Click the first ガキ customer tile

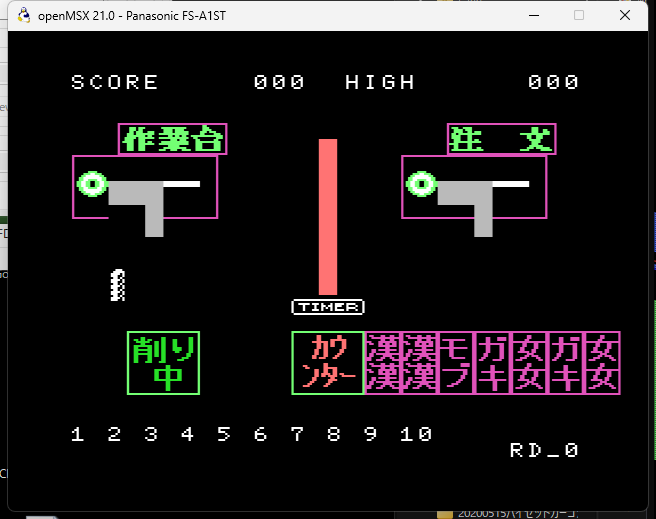click(493, 363)
